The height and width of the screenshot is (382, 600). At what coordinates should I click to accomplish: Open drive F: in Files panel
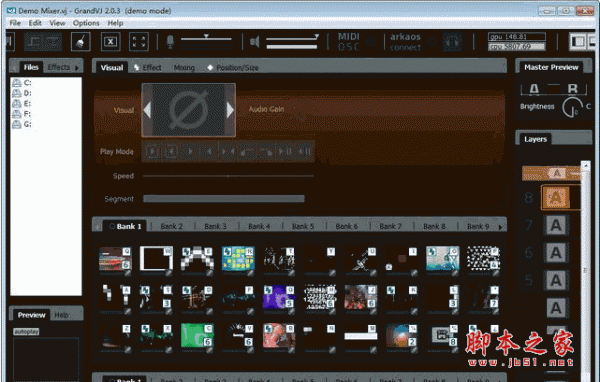click(x=22, y=114)
